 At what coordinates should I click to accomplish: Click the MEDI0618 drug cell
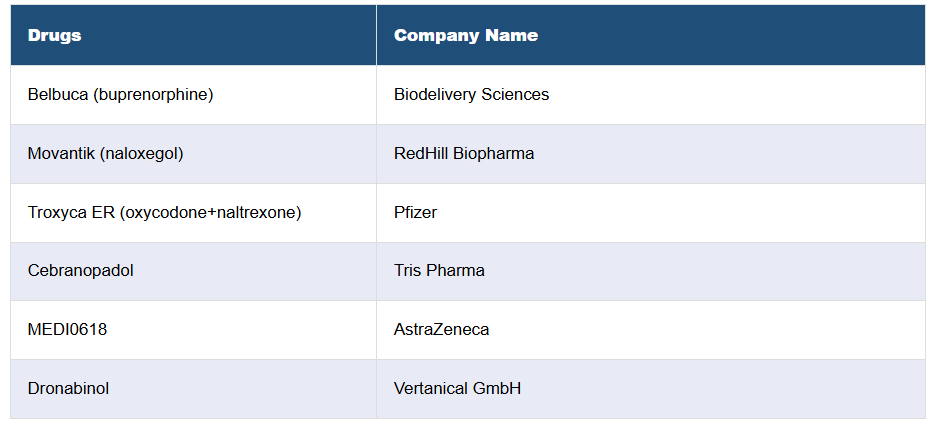coord(67,330)
